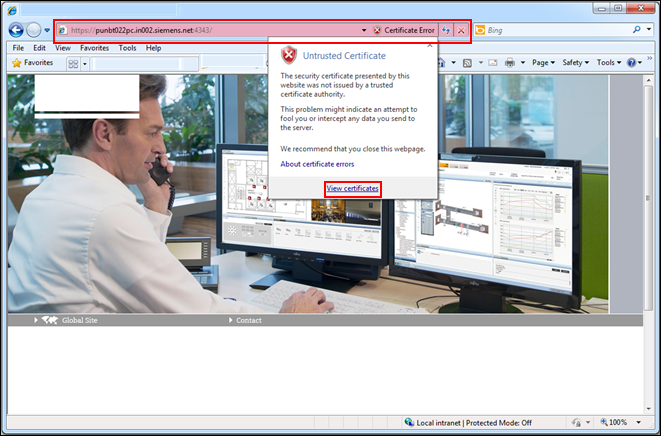This screenshot has height=436, width=661.
Task: Click the RSS feeds icon
Action: coord(468,63)
